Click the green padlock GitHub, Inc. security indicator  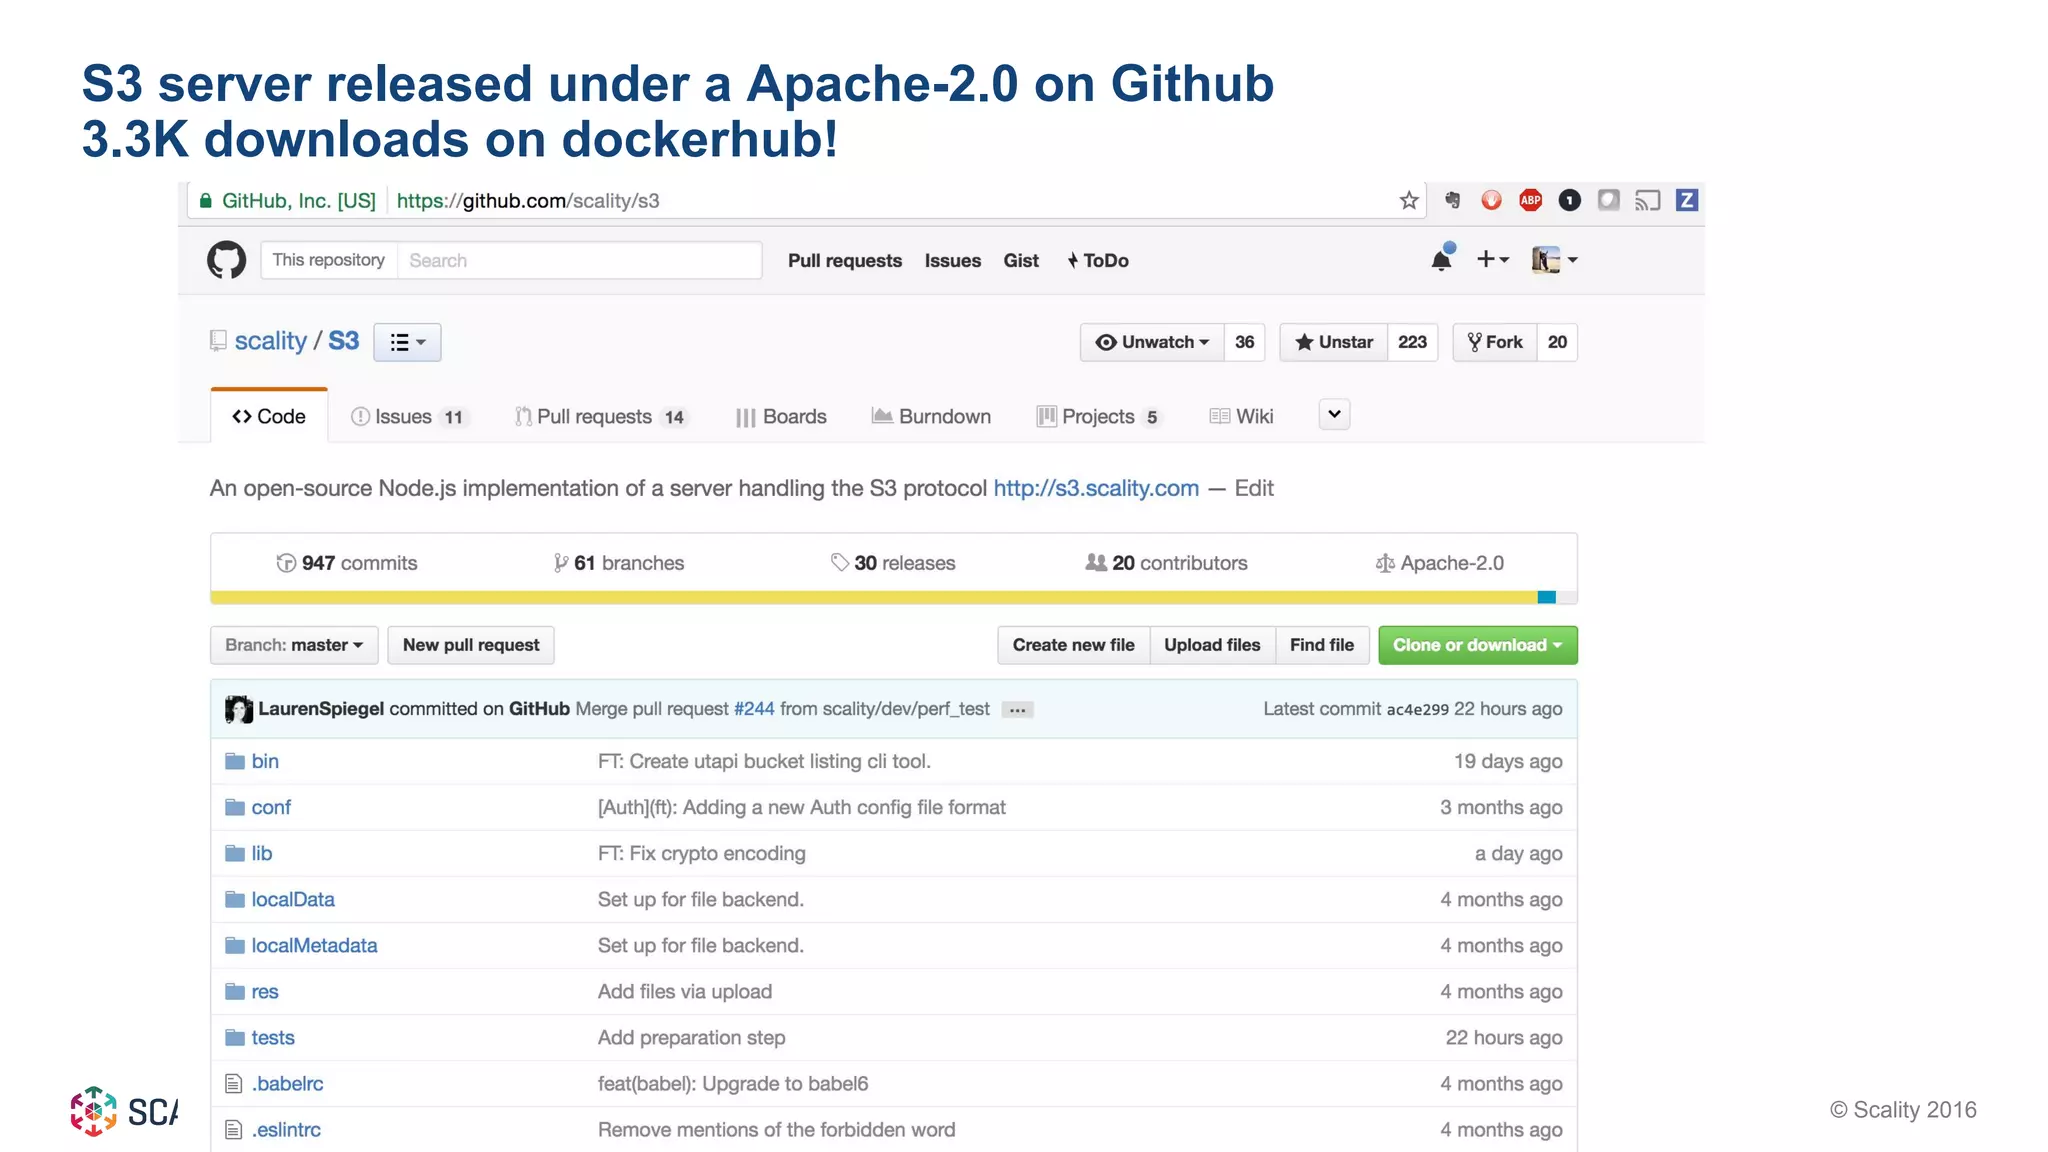(288, 200)
